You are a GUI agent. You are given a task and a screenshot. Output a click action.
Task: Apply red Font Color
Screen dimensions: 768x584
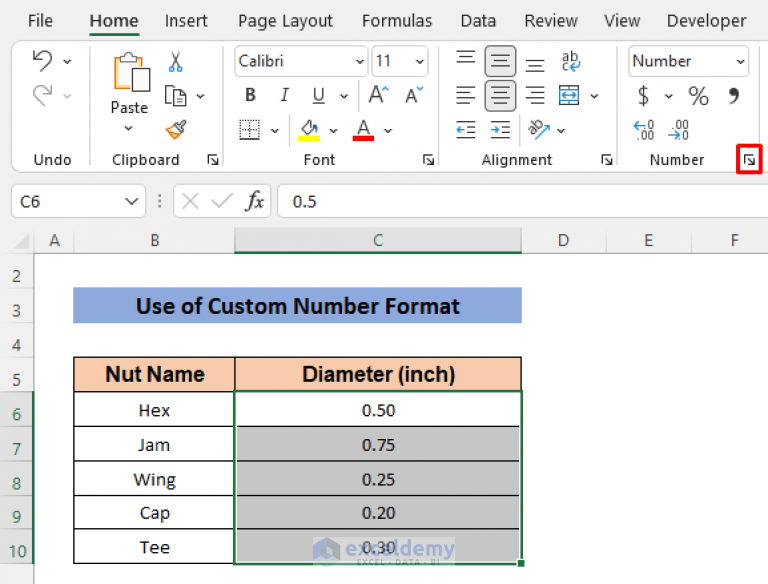point(363,130)
